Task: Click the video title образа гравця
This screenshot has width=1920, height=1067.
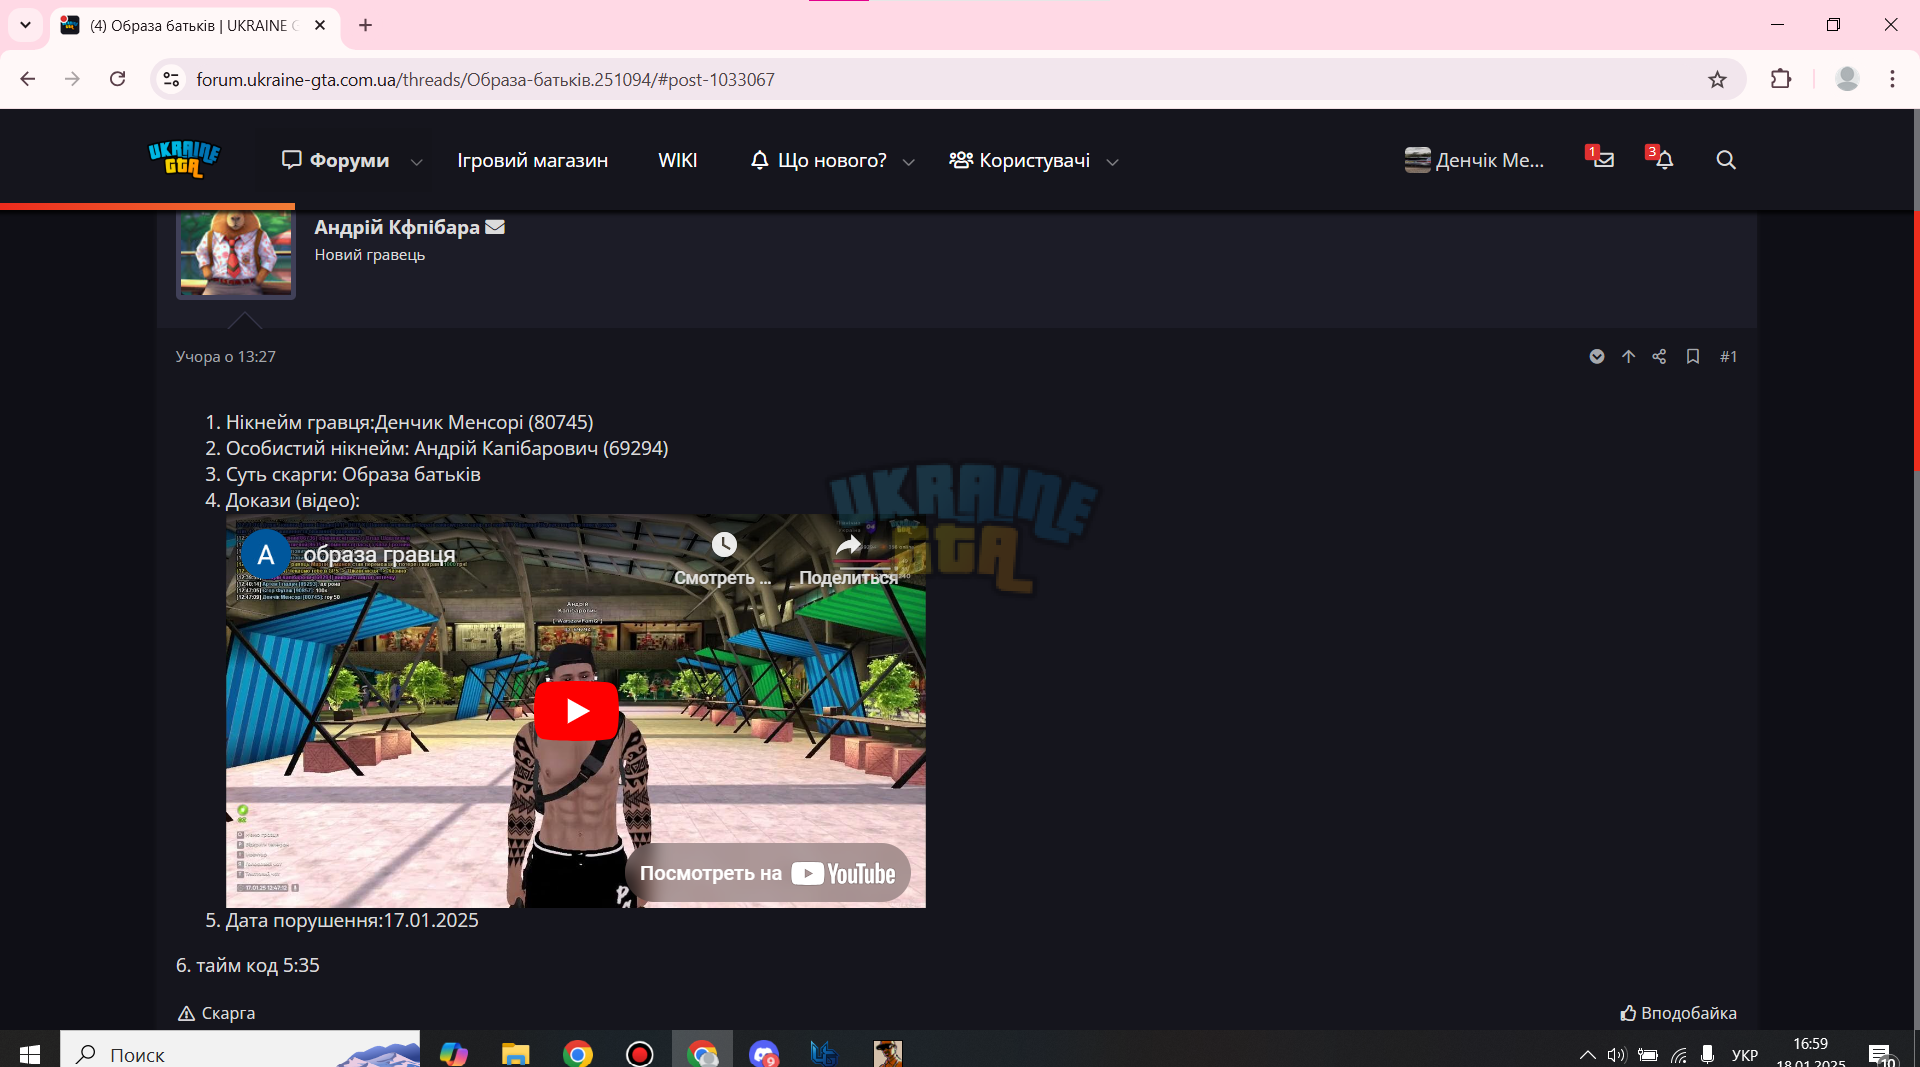Action: 379,554
